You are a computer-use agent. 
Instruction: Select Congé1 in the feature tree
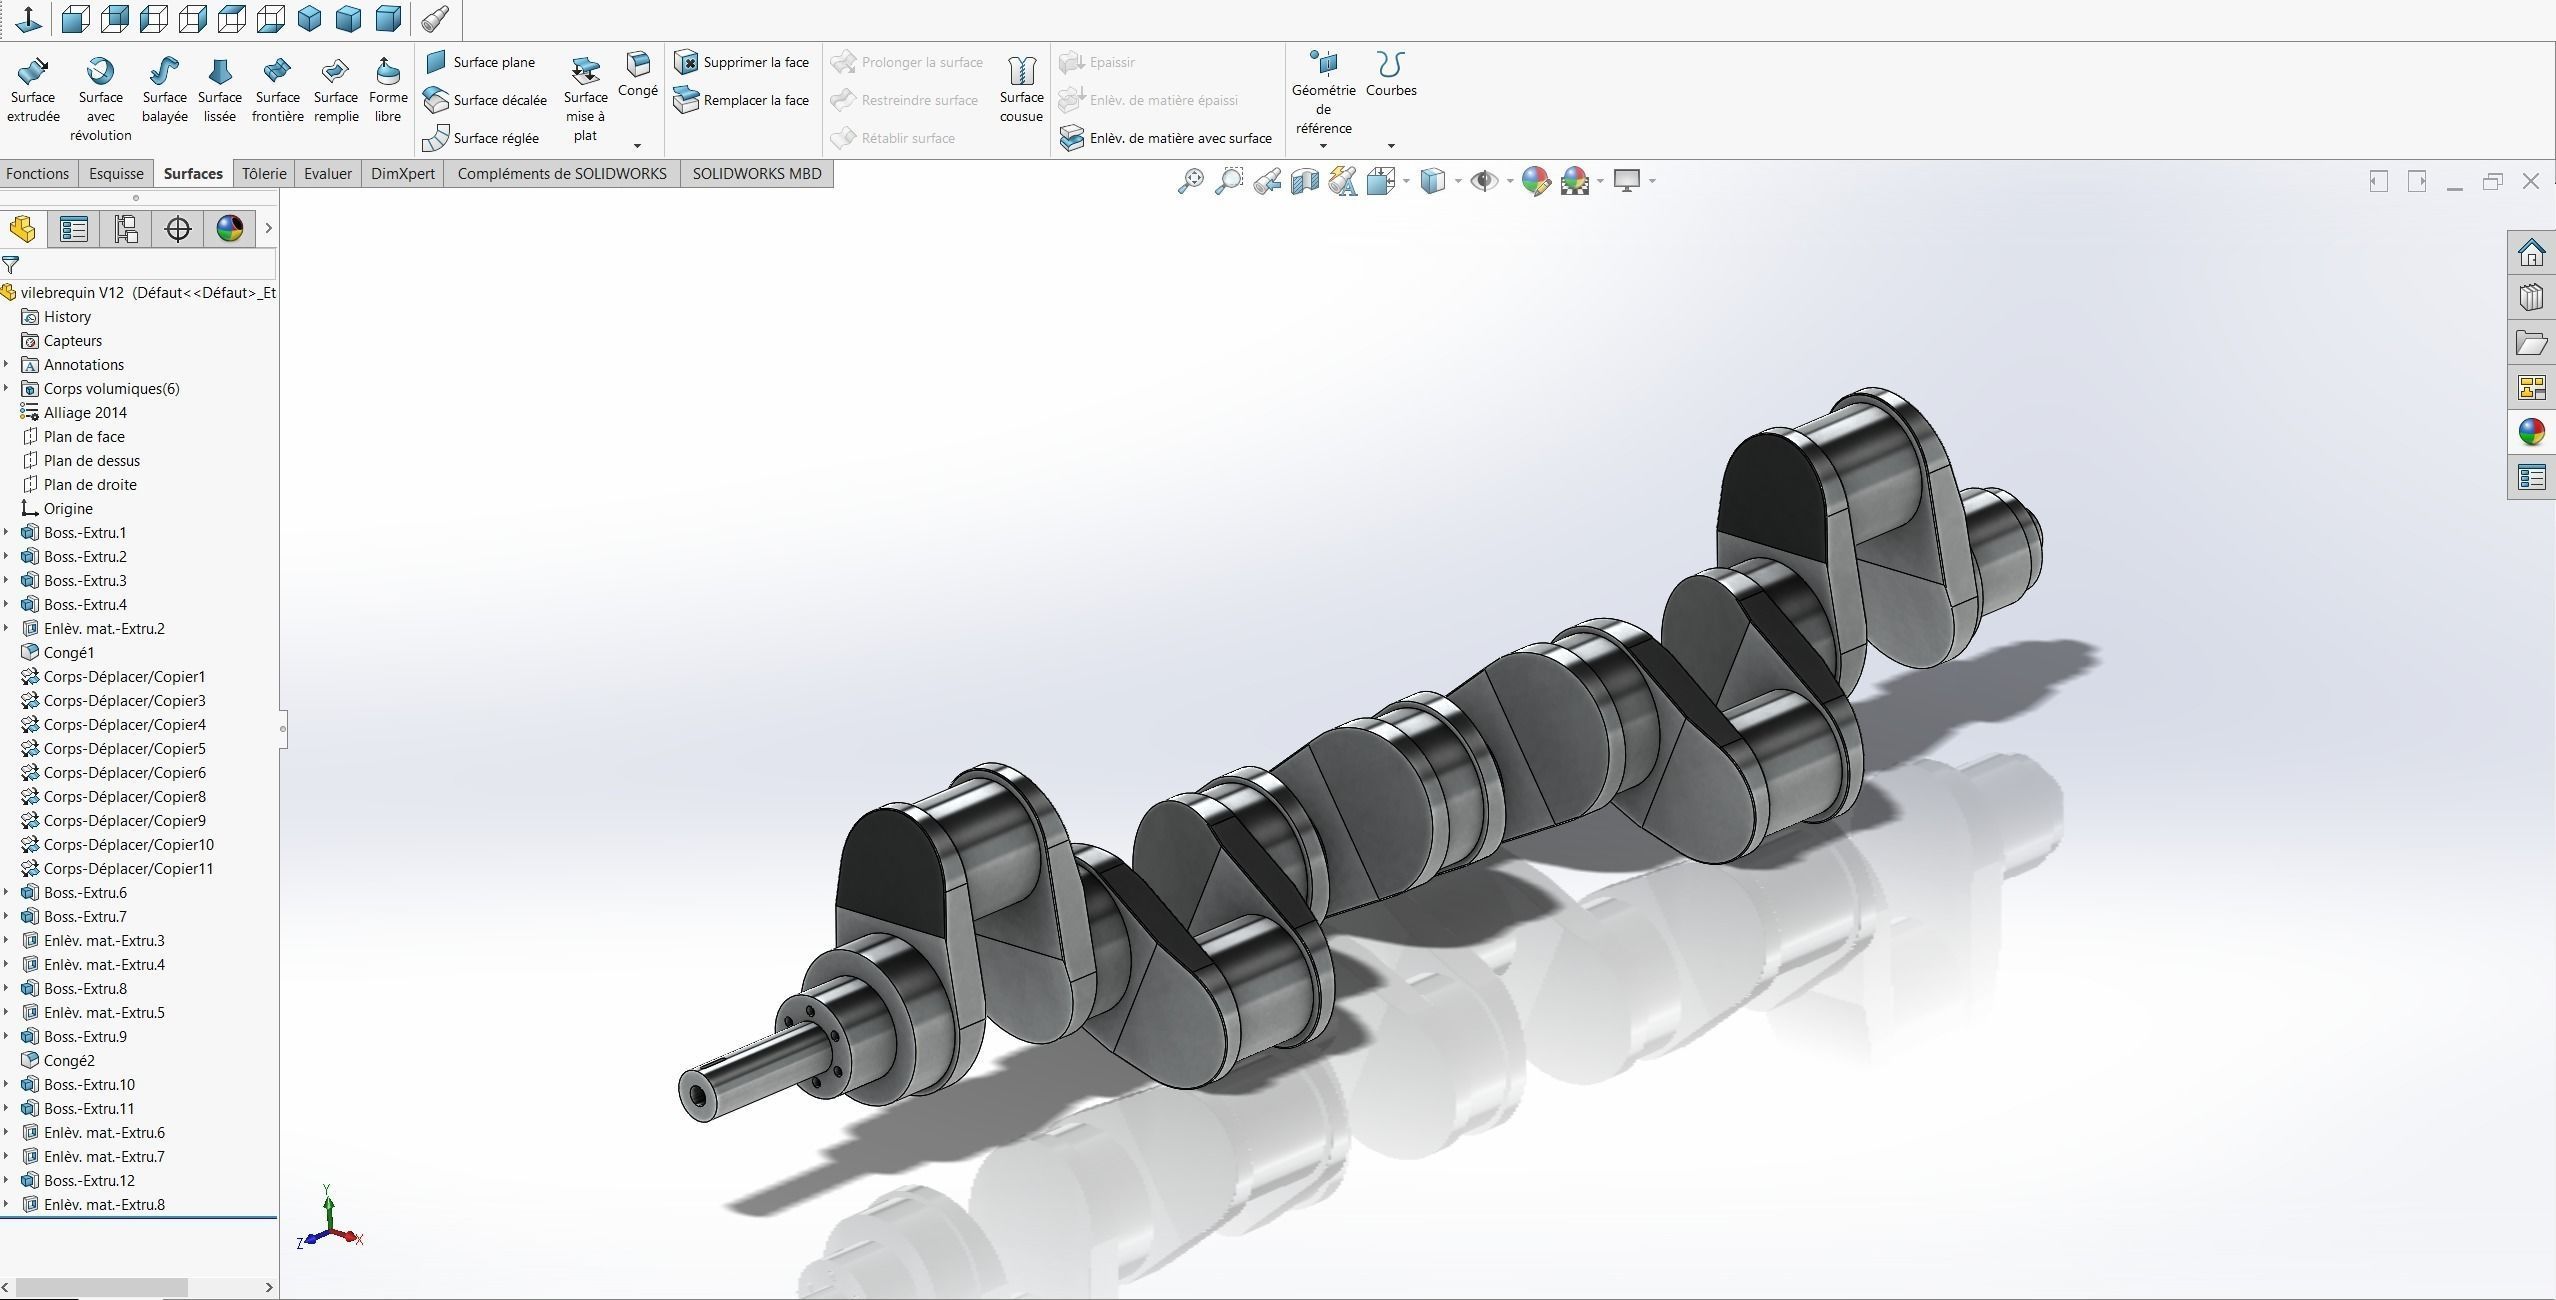click(70, 652)
